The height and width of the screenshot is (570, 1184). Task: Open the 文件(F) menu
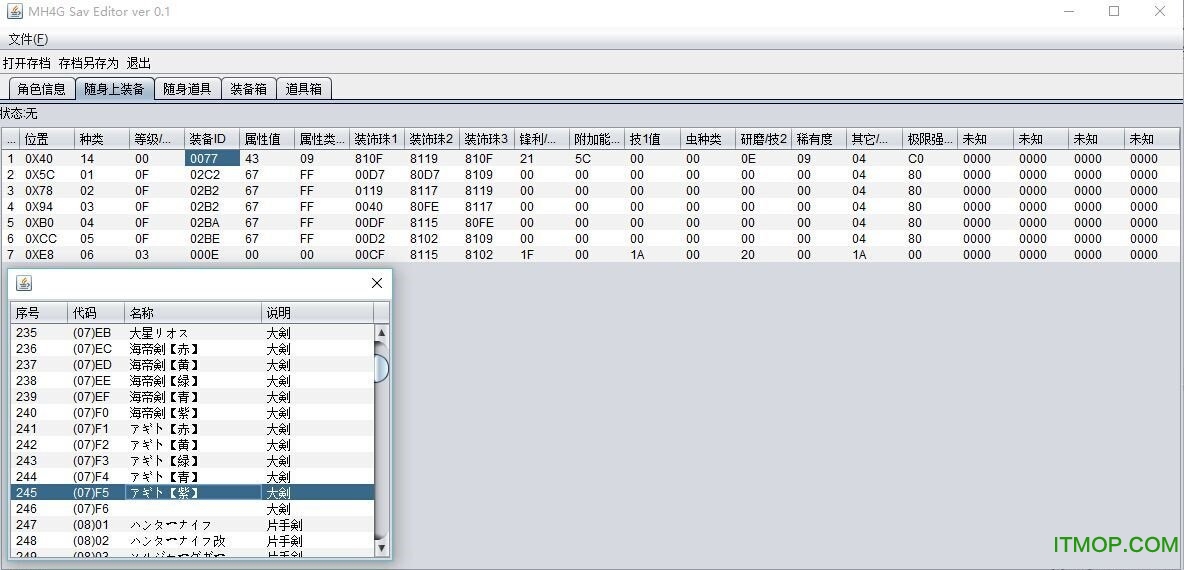pyautogui.click(x=28, y=39)
